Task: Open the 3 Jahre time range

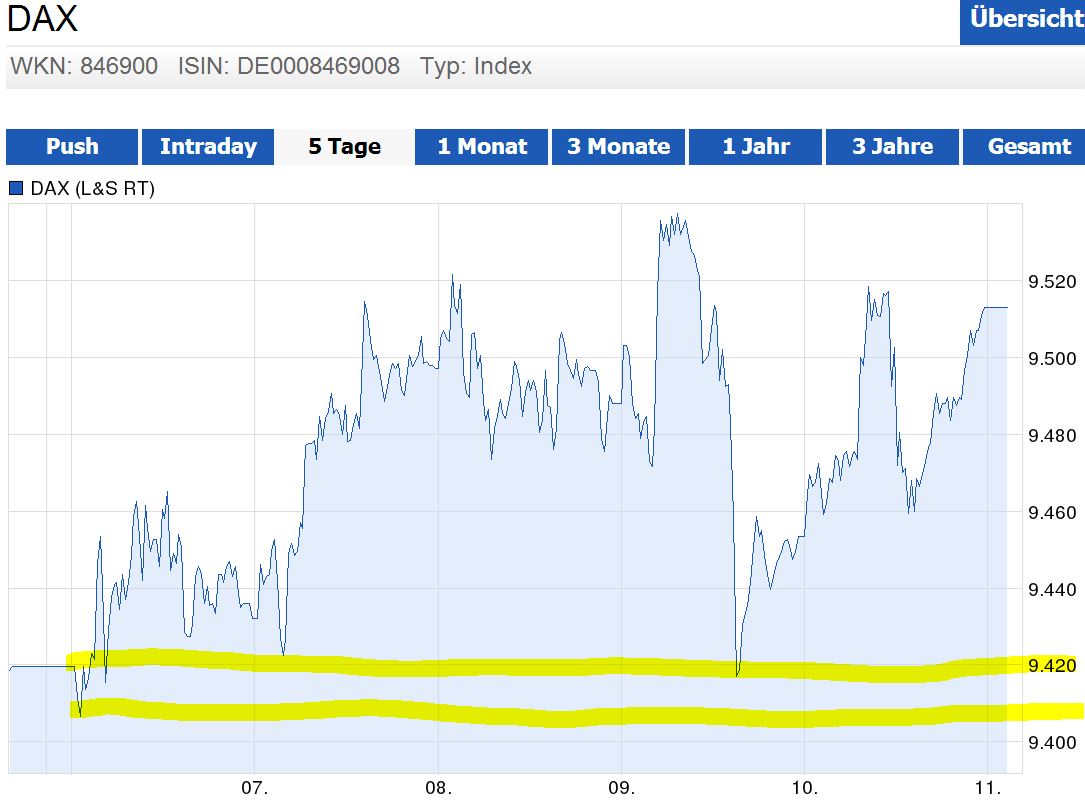Action: [x=892, y=147]
